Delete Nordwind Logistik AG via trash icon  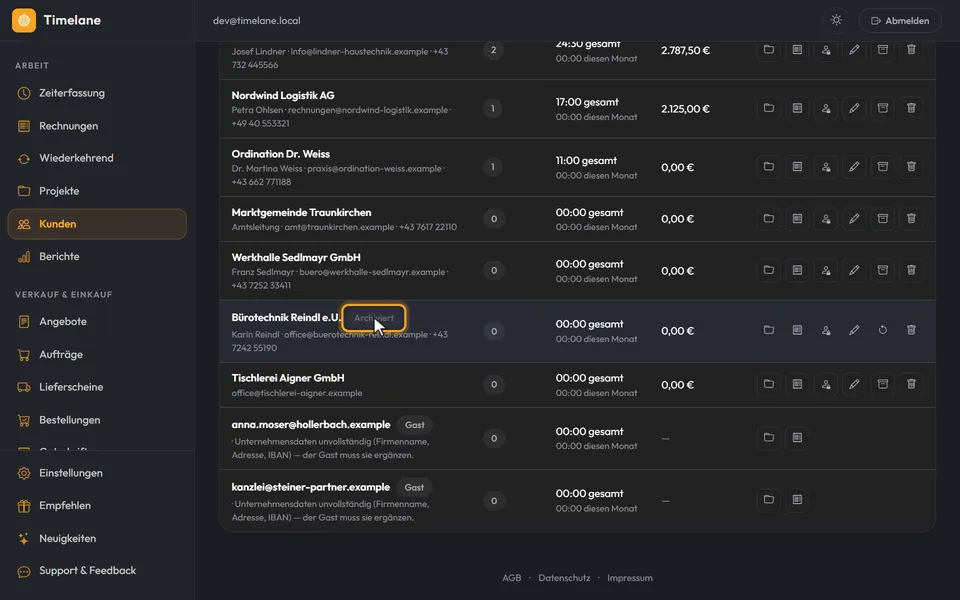911,108
